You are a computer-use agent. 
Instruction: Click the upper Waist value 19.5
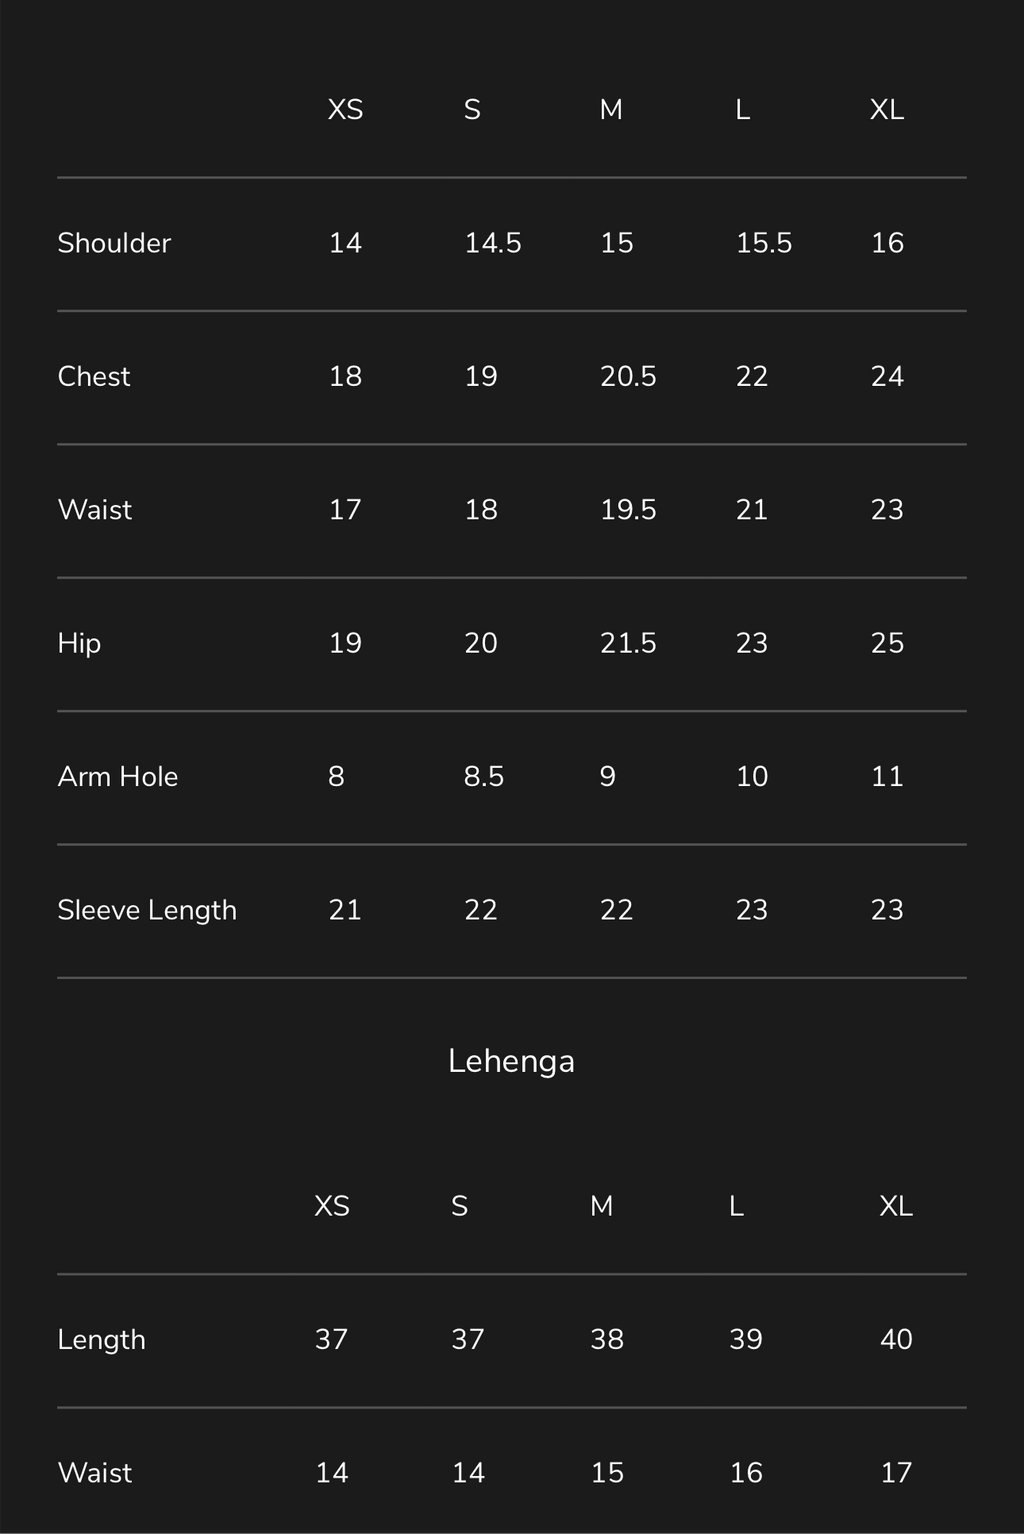pos(628,510)
